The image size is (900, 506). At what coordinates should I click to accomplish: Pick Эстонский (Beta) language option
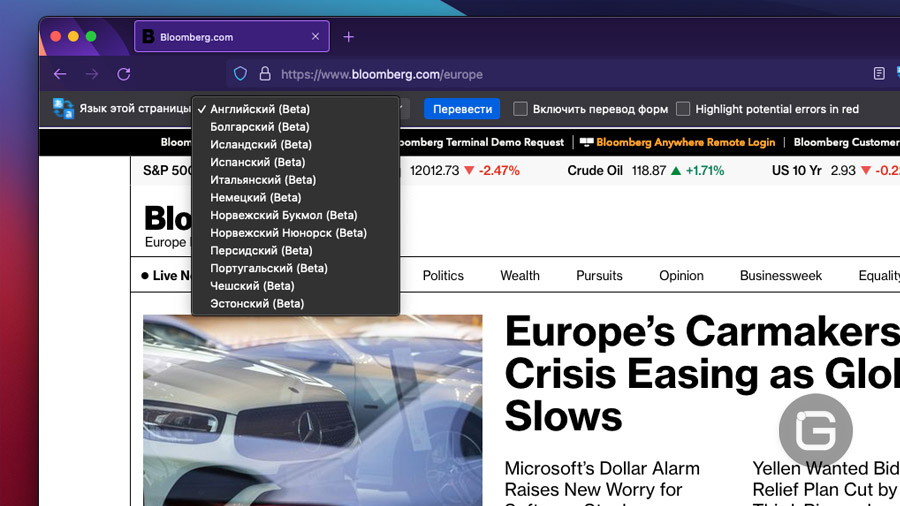[295, 303]
